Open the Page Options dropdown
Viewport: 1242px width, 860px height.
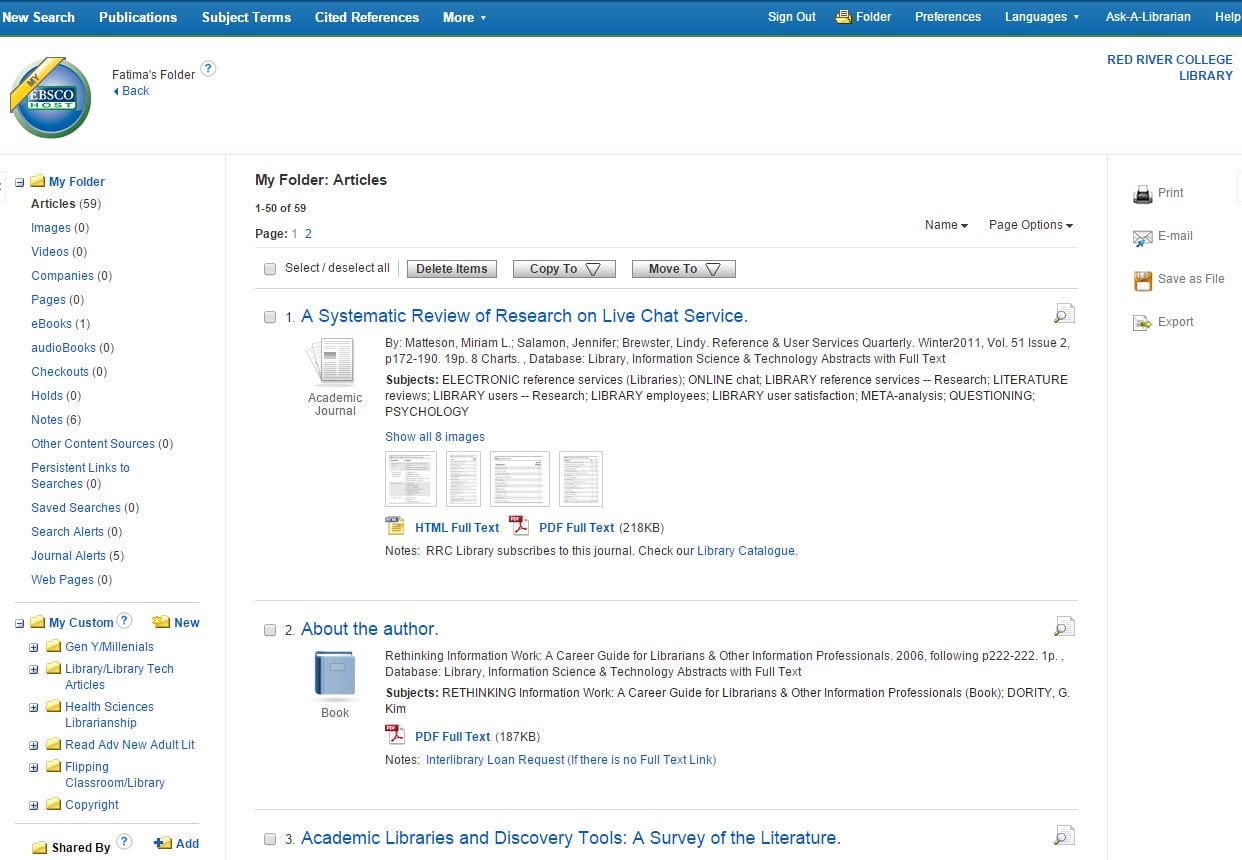click(x=1029, y=225)
